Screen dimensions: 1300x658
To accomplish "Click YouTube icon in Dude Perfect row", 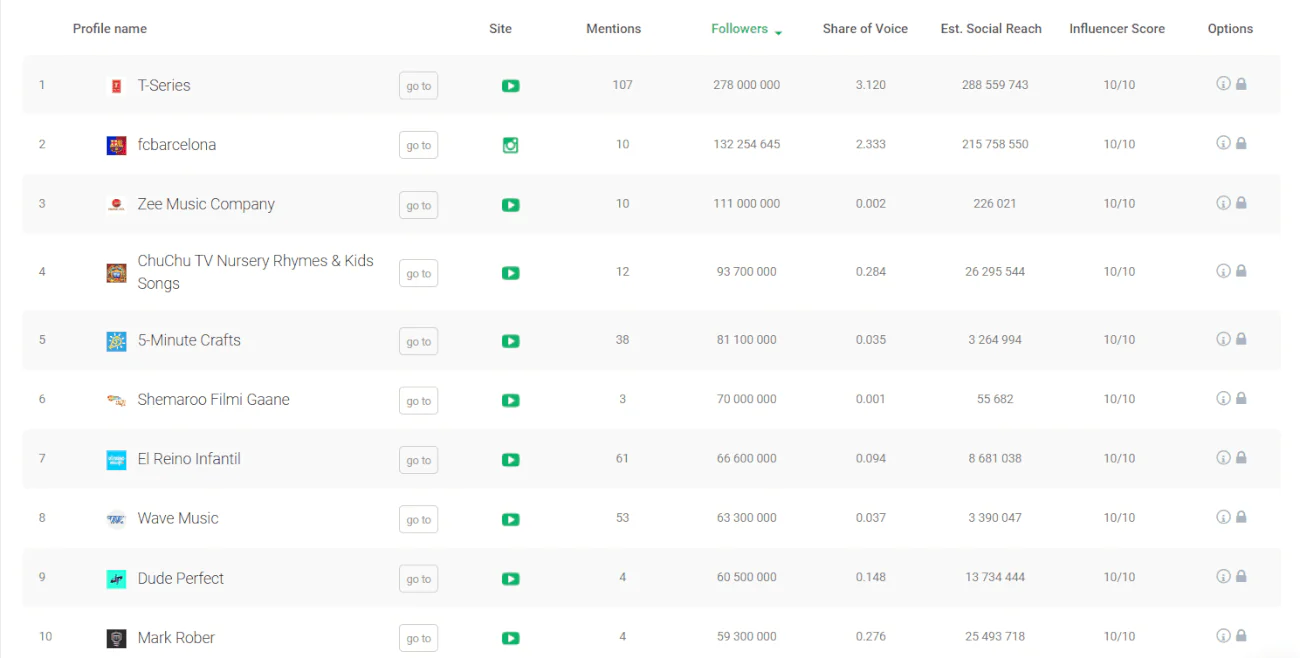I will (x=510, y=579).
